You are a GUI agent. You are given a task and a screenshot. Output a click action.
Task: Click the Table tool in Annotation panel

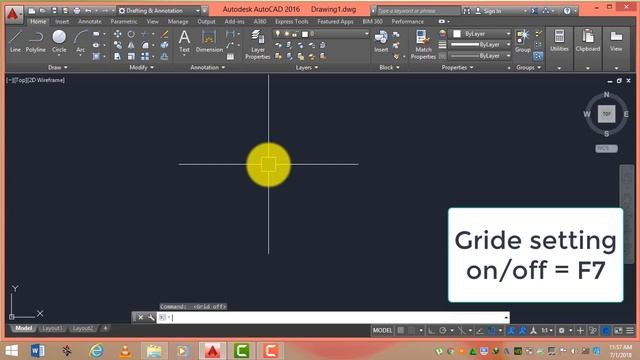230,57
